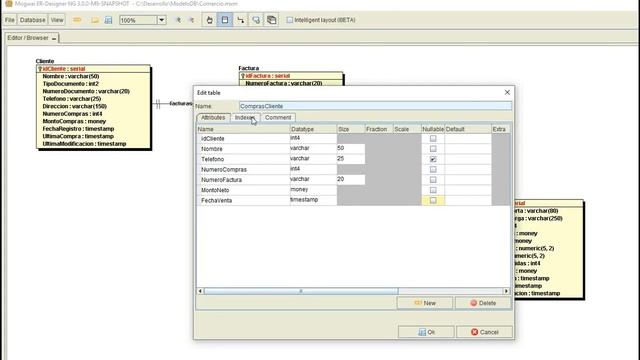Click the yellow New model toolbar icon
This screenshot has width=640, height=360.
77,20
